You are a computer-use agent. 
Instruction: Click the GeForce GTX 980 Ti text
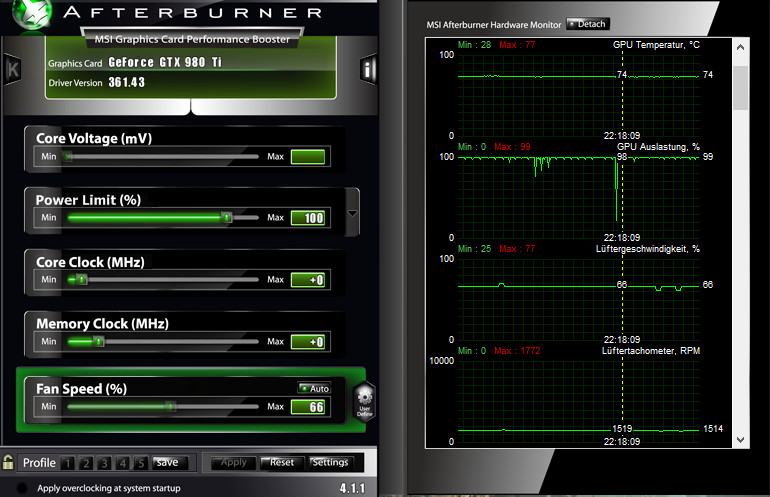point(165,62)
